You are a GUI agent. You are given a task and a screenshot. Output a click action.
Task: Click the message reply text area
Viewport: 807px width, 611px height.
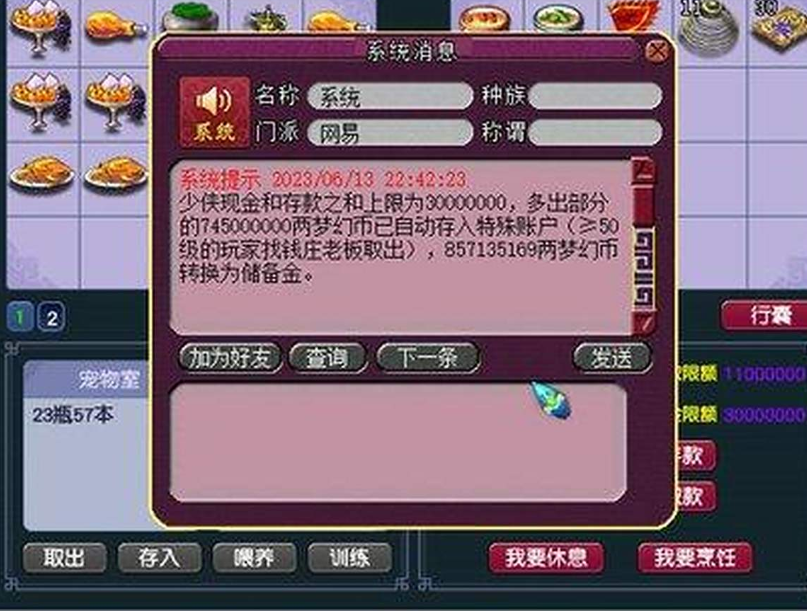(399, 442)
